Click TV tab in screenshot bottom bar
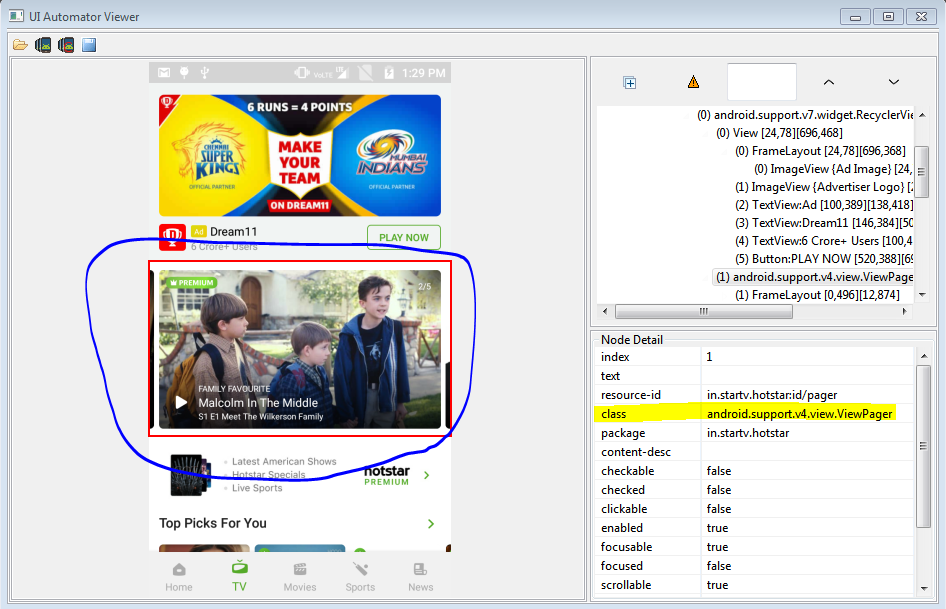Viewport: 946px width, 609px height. [239, 576]
